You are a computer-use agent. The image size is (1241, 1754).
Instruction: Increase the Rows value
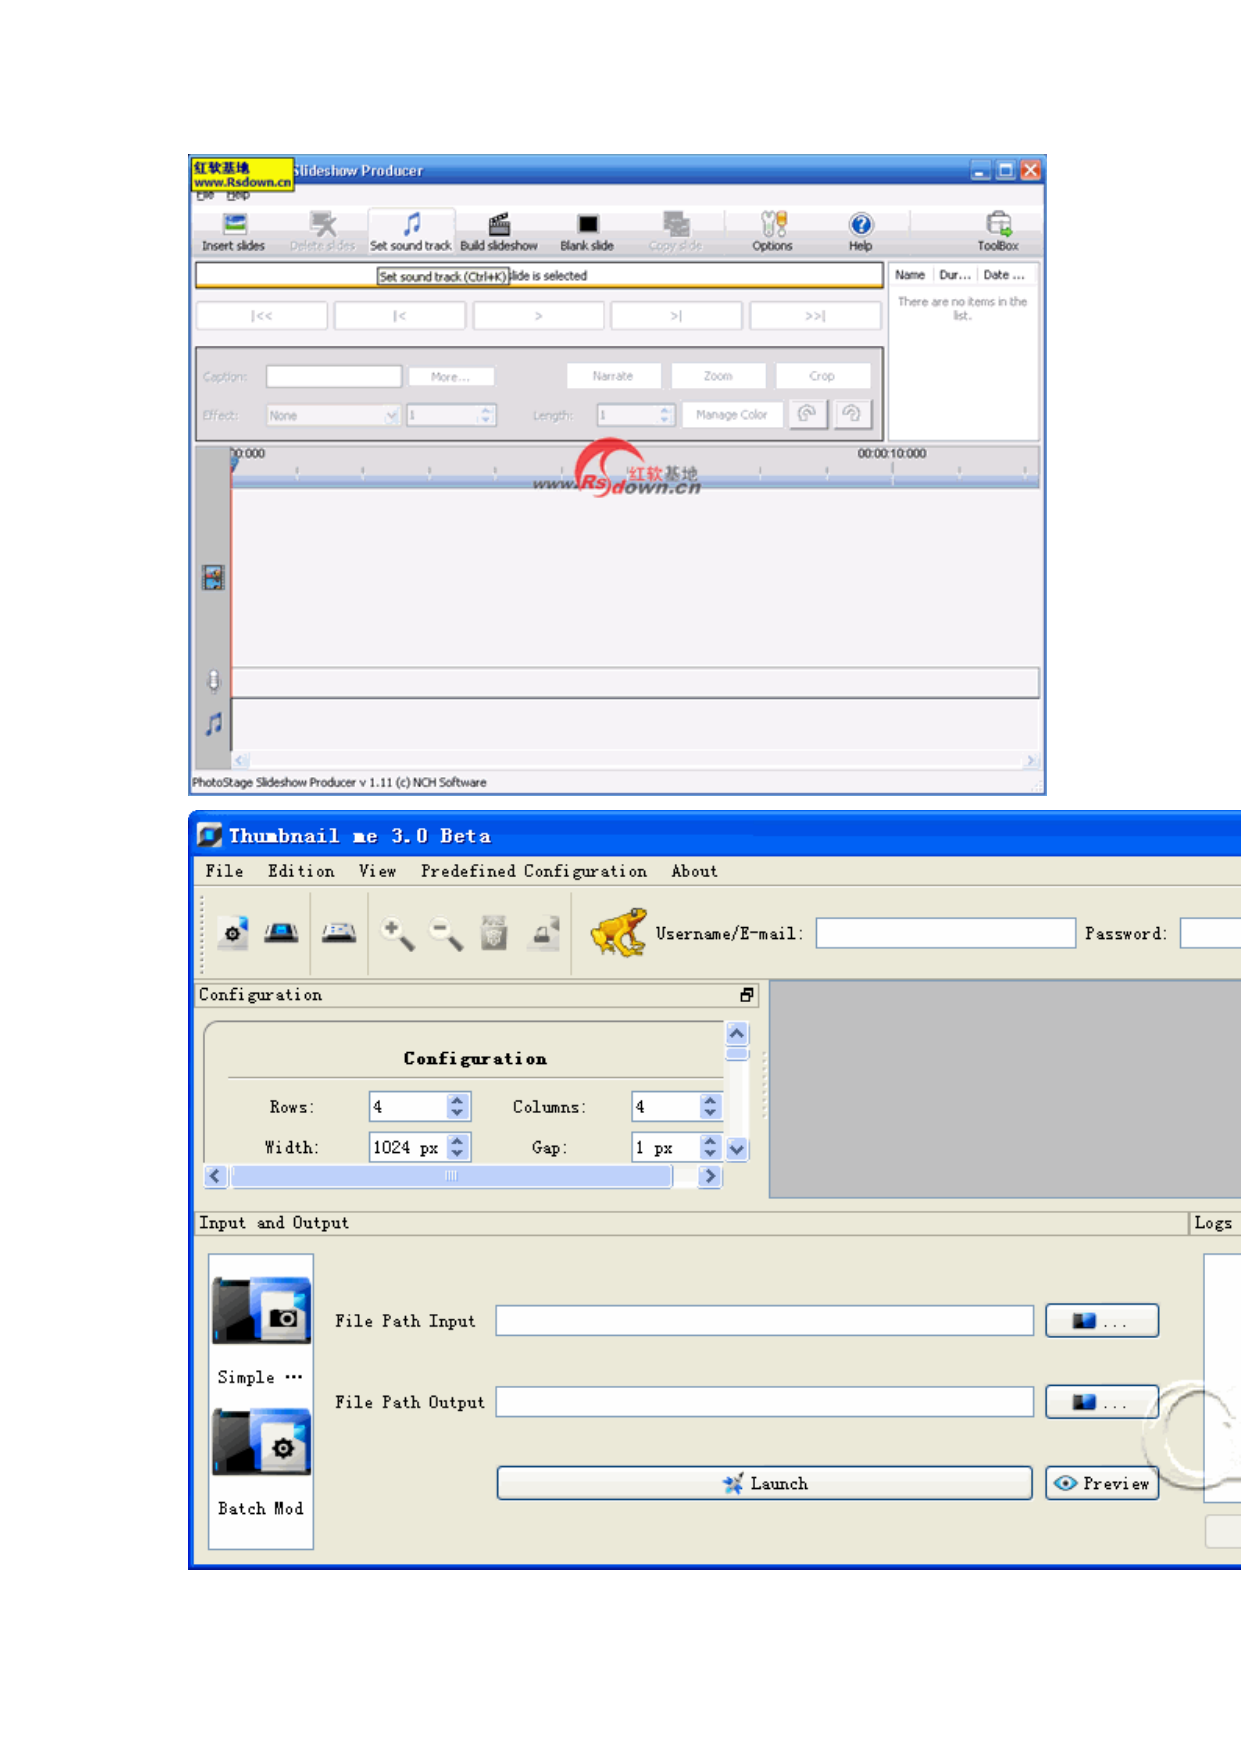(x=458, y=1101)
